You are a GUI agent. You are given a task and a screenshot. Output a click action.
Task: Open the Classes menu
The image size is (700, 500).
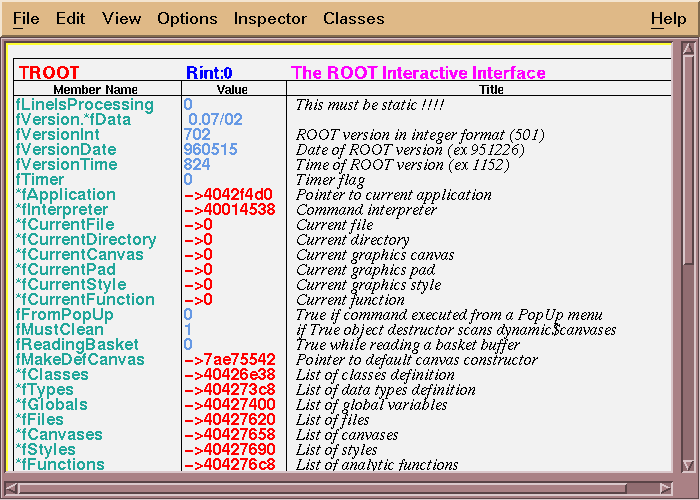point(353,19)
